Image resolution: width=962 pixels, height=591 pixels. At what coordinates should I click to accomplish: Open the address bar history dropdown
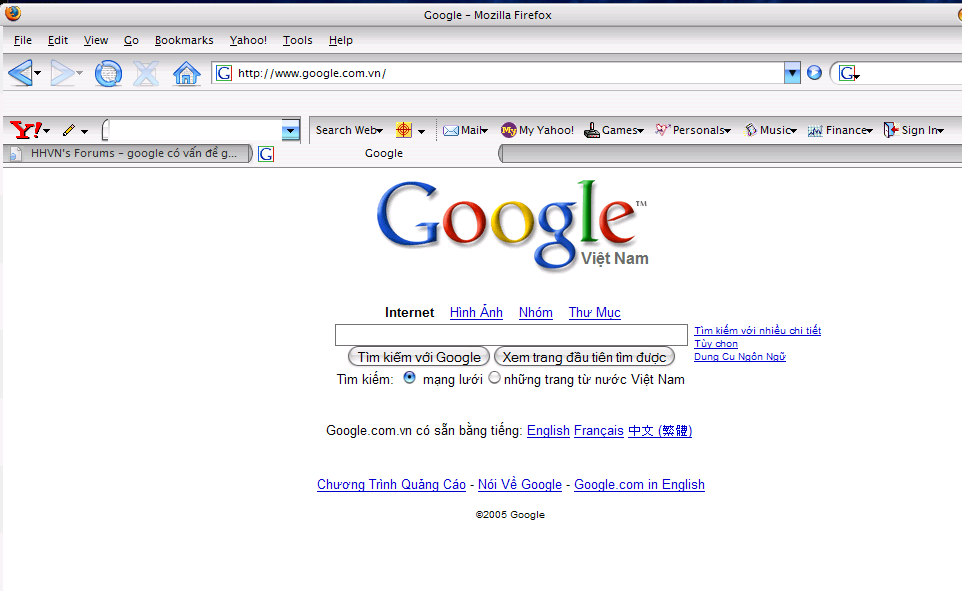click(793, 72)
